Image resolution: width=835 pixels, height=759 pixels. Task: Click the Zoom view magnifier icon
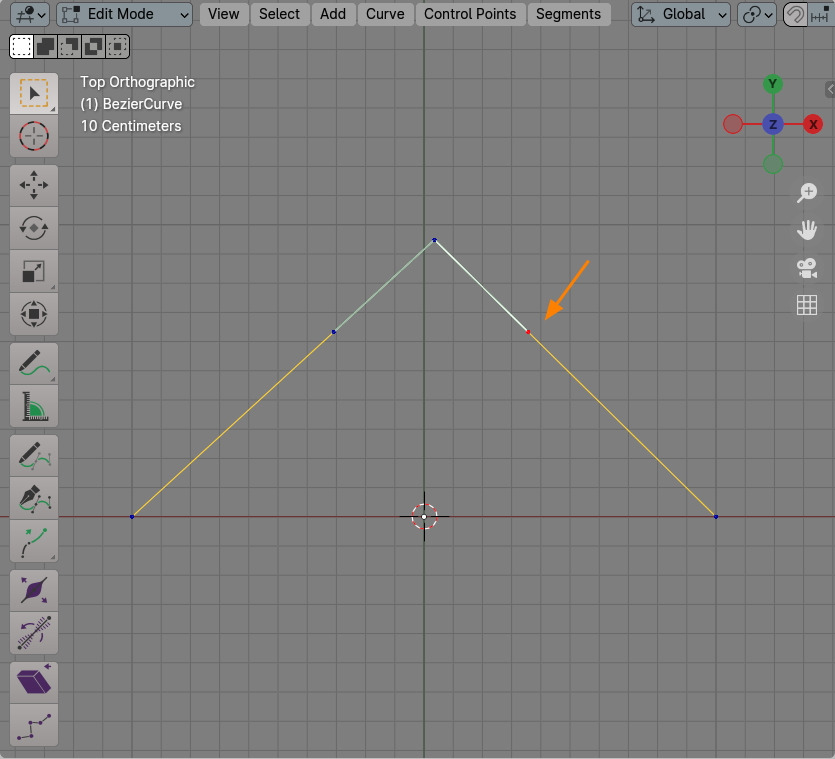click(x=807, y=193)
